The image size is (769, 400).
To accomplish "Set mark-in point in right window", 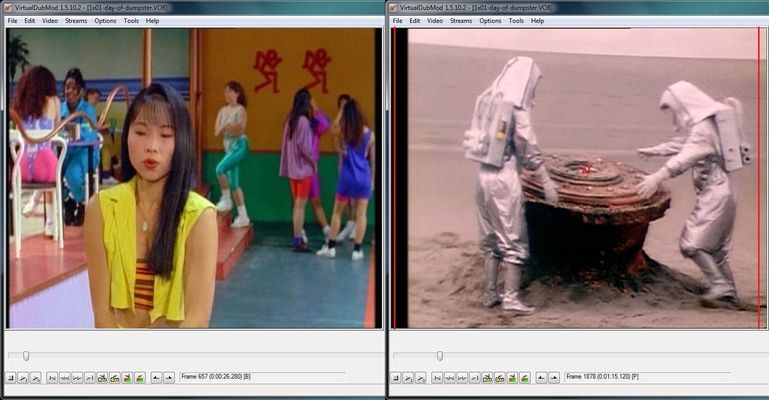I will pyautogui.click(x=541, y=377).
